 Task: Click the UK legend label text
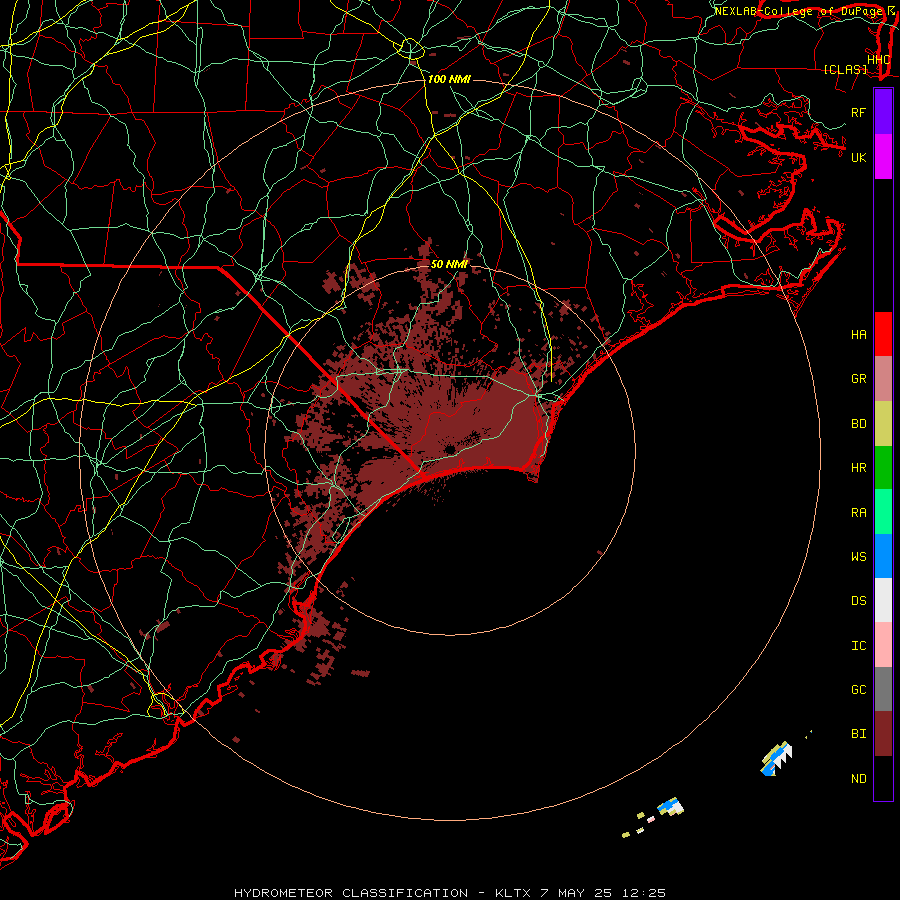click(x=858, y=157)
